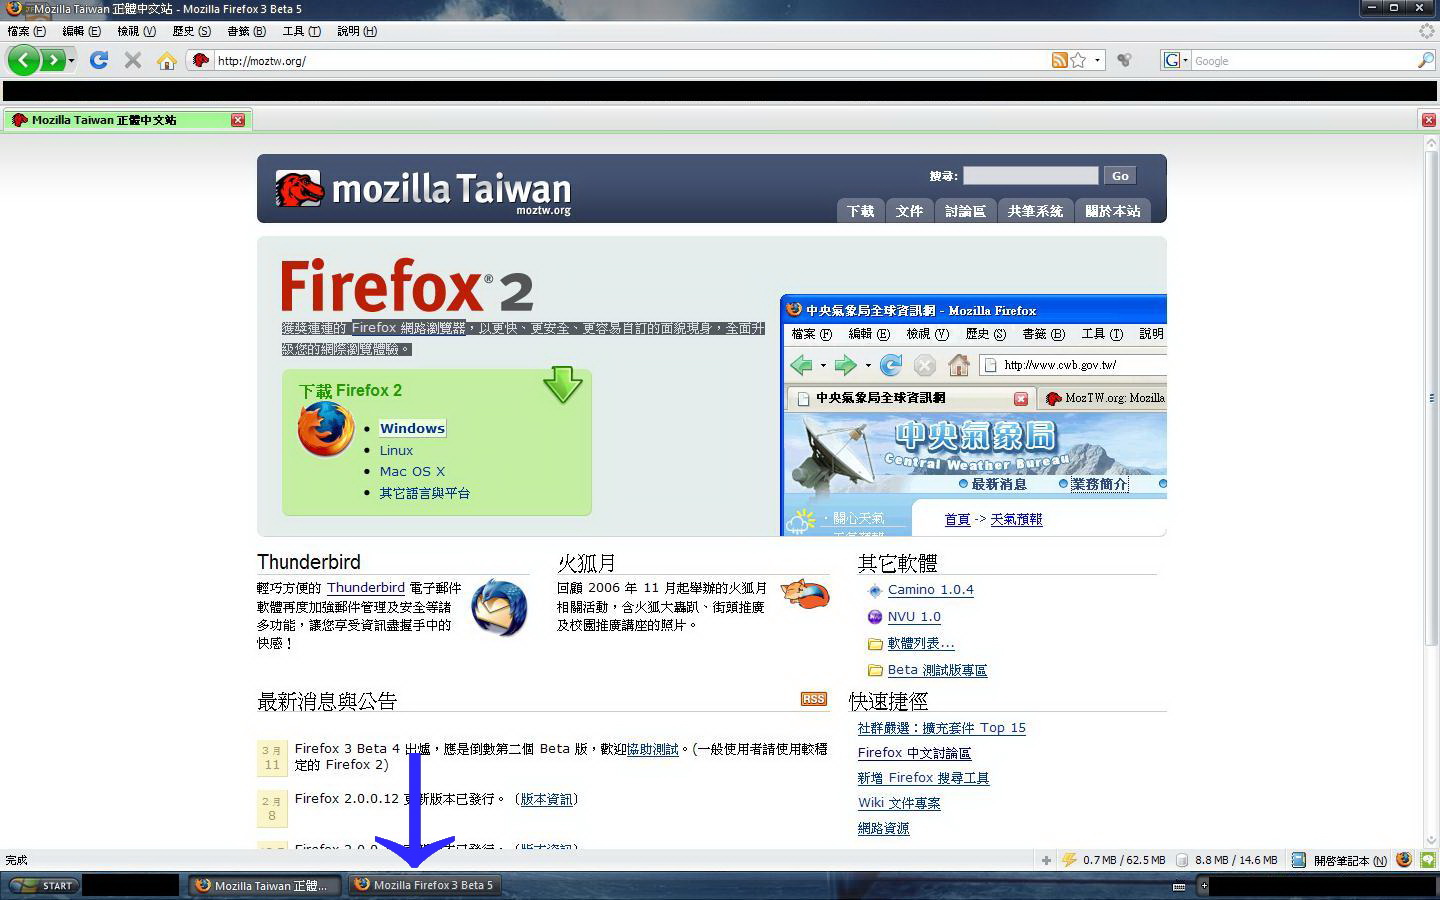The image size is (1440, 900).
Task: Click the close button at the tab bar's right end
Action: click(1429, 120)
